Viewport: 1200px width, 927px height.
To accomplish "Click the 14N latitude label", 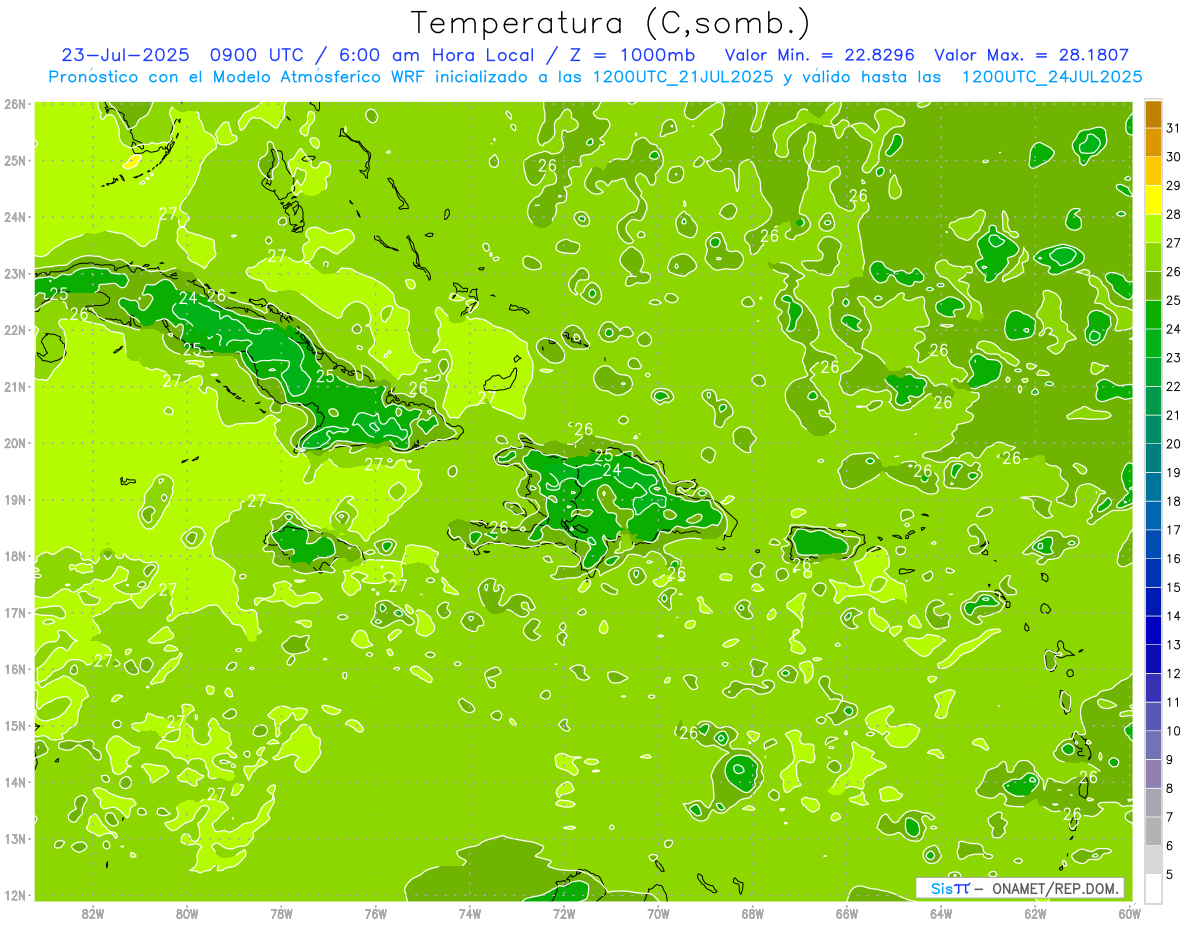I will 14,782.
